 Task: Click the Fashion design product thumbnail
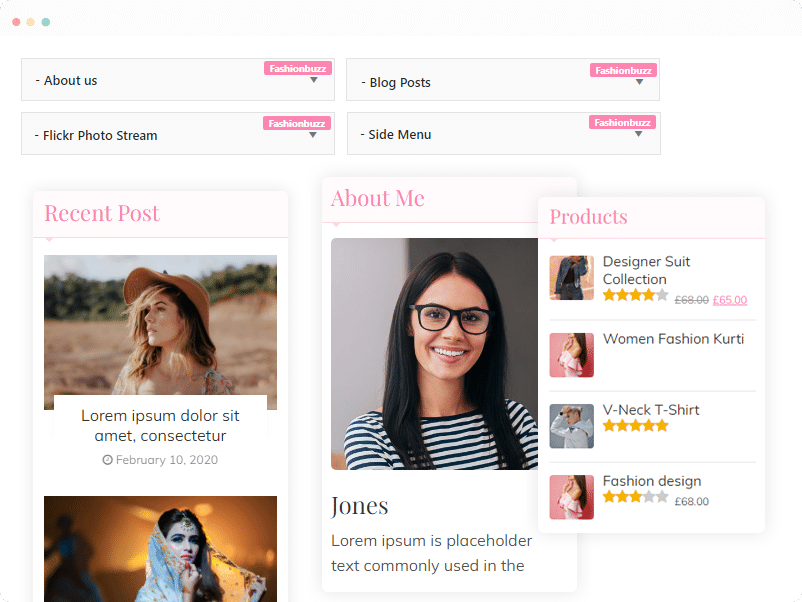pos(572,497)
